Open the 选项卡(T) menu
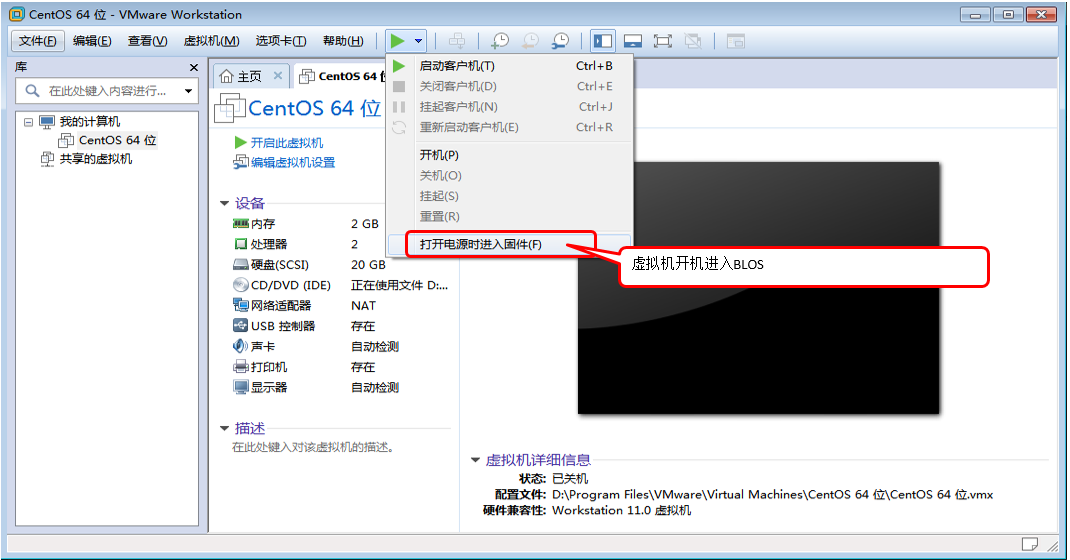This screenshot has height=560, width=1070. [280, 41]
